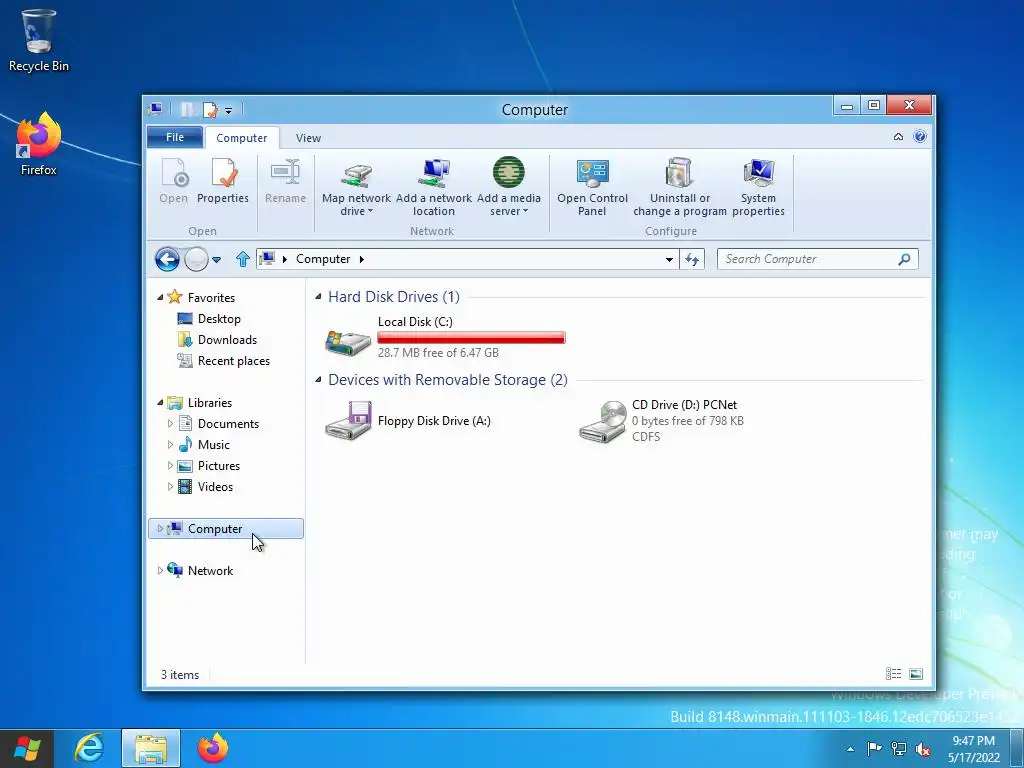The height and width of the screenshot is (768, 1024).
Task: Click the volume muted tray icon
Action: click(923, 749)
